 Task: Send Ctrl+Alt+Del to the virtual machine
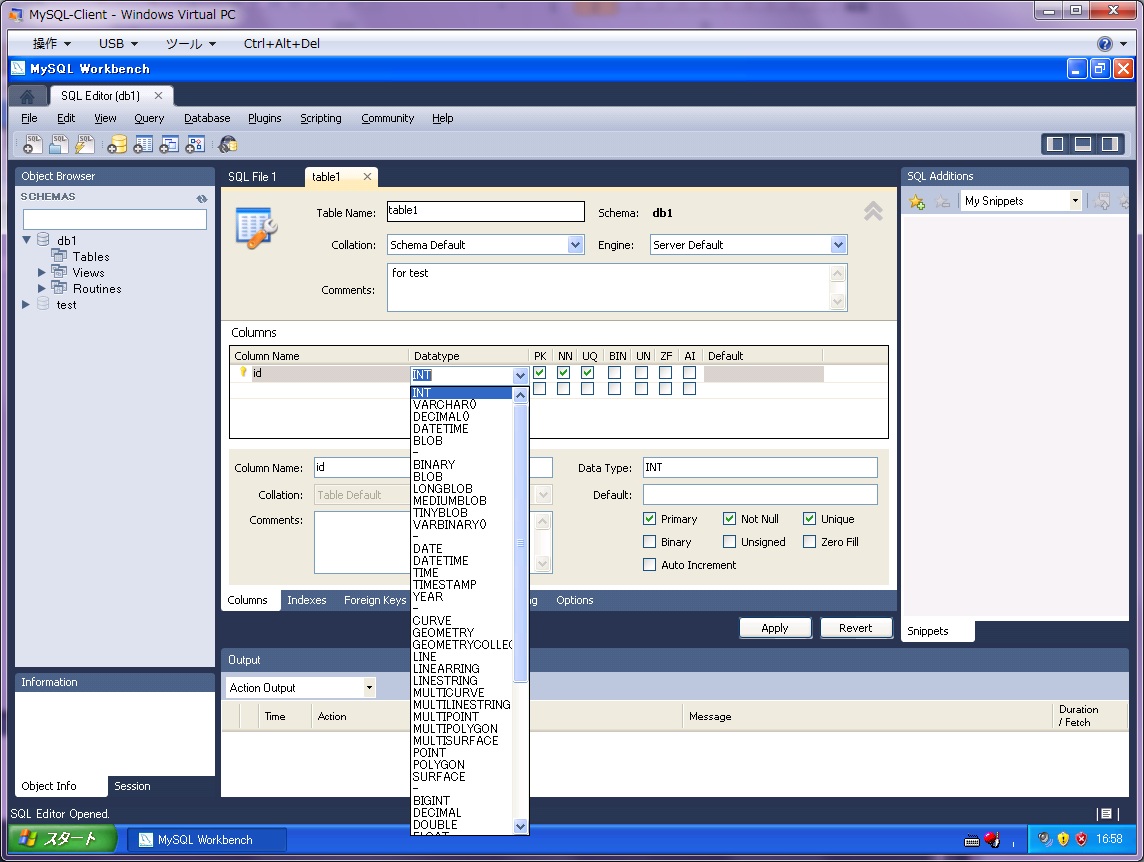coord(282,44)
